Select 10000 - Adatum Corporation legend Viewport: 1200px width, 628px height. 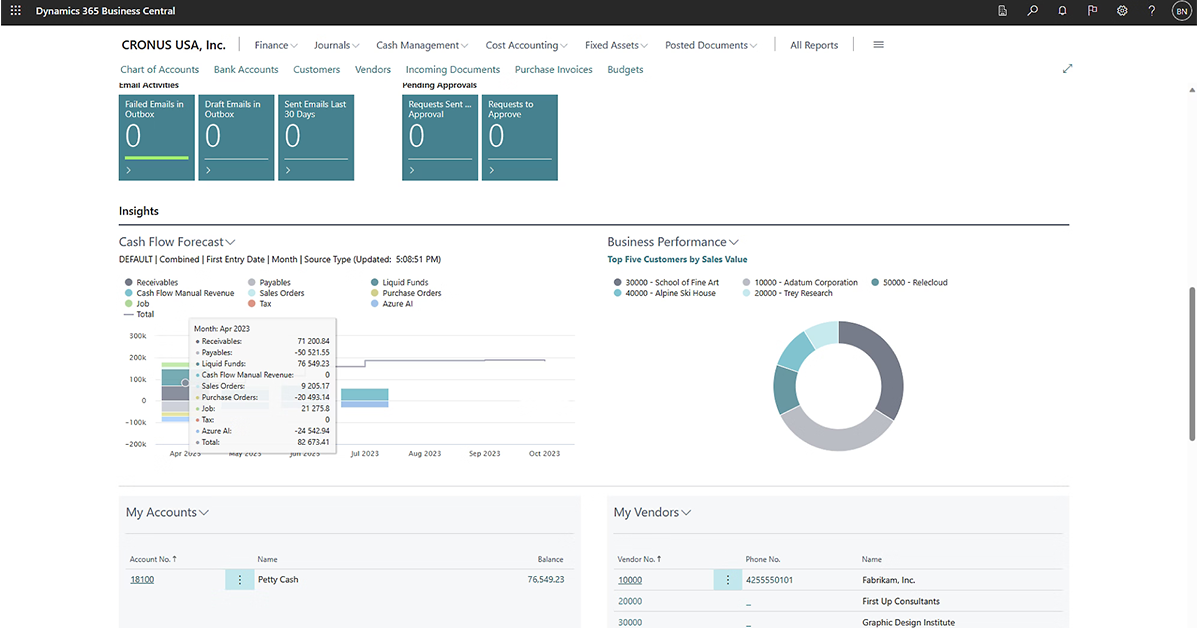click(800, 283)
